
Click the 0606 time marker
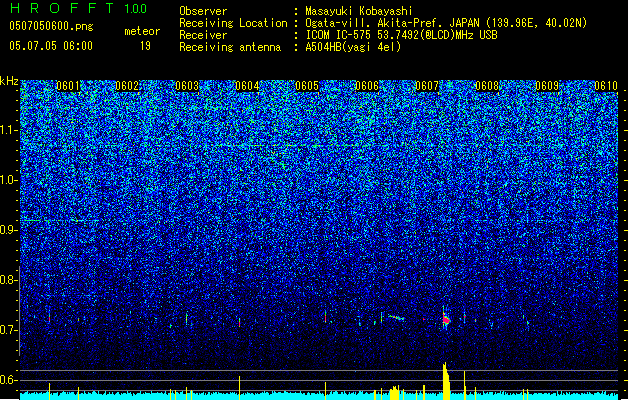pyautogui.click(x=367, y=86)
